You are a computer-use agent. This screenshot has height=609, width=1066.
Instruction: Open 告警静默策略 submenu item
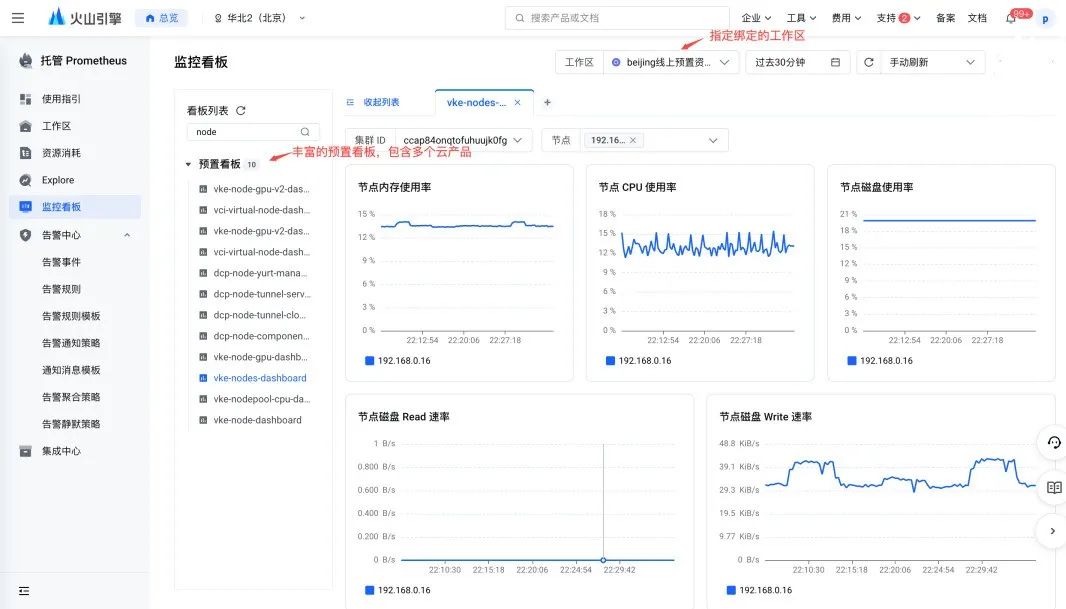71,424
